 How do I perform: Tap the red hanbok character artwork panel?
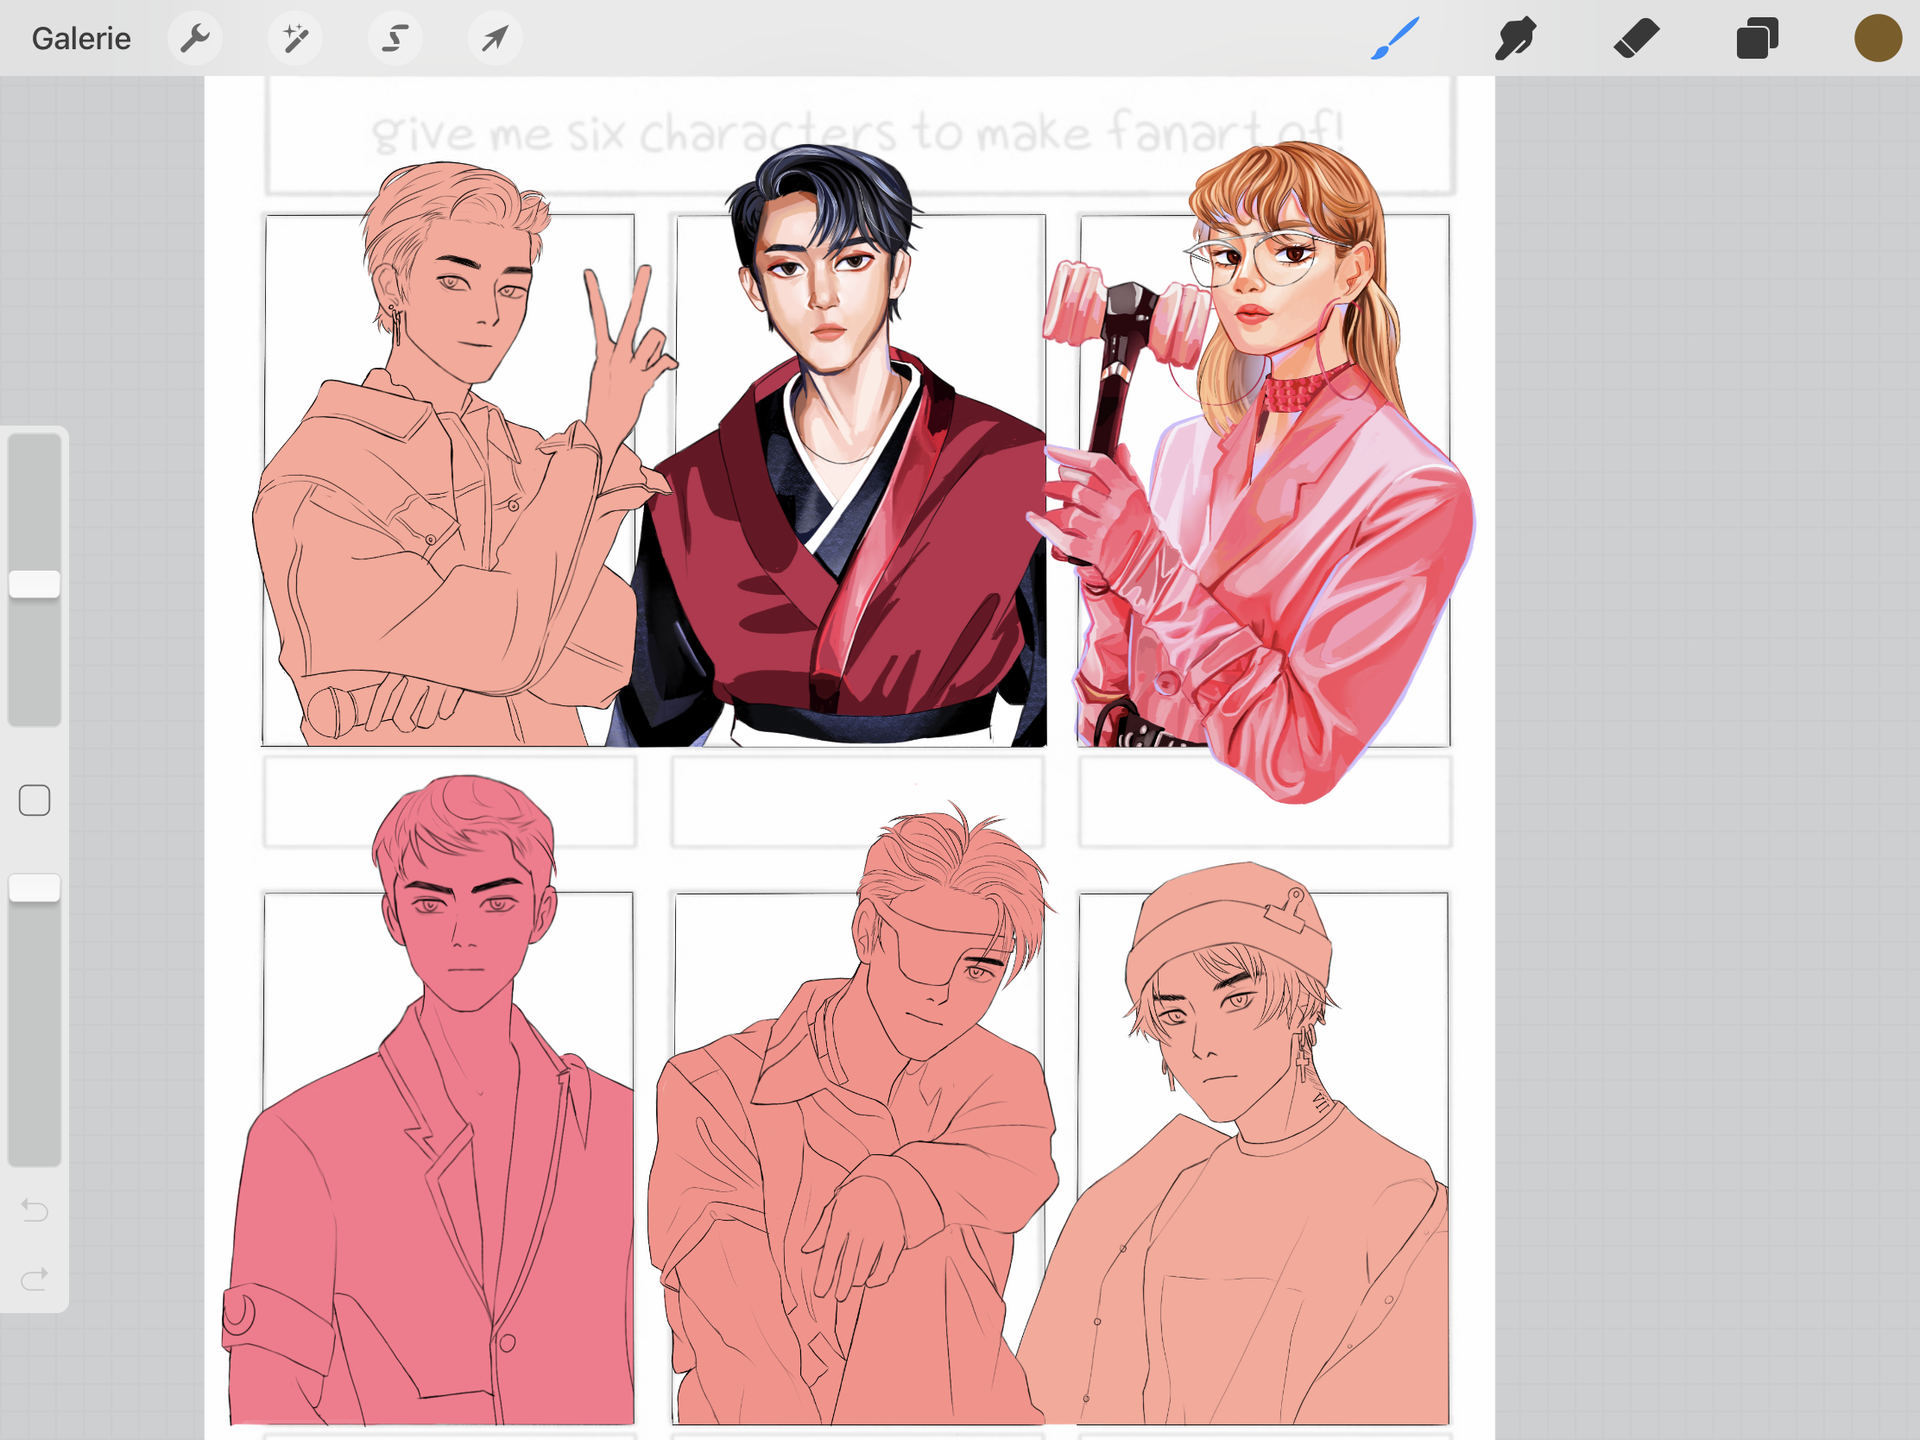click(x=860, y=480)
